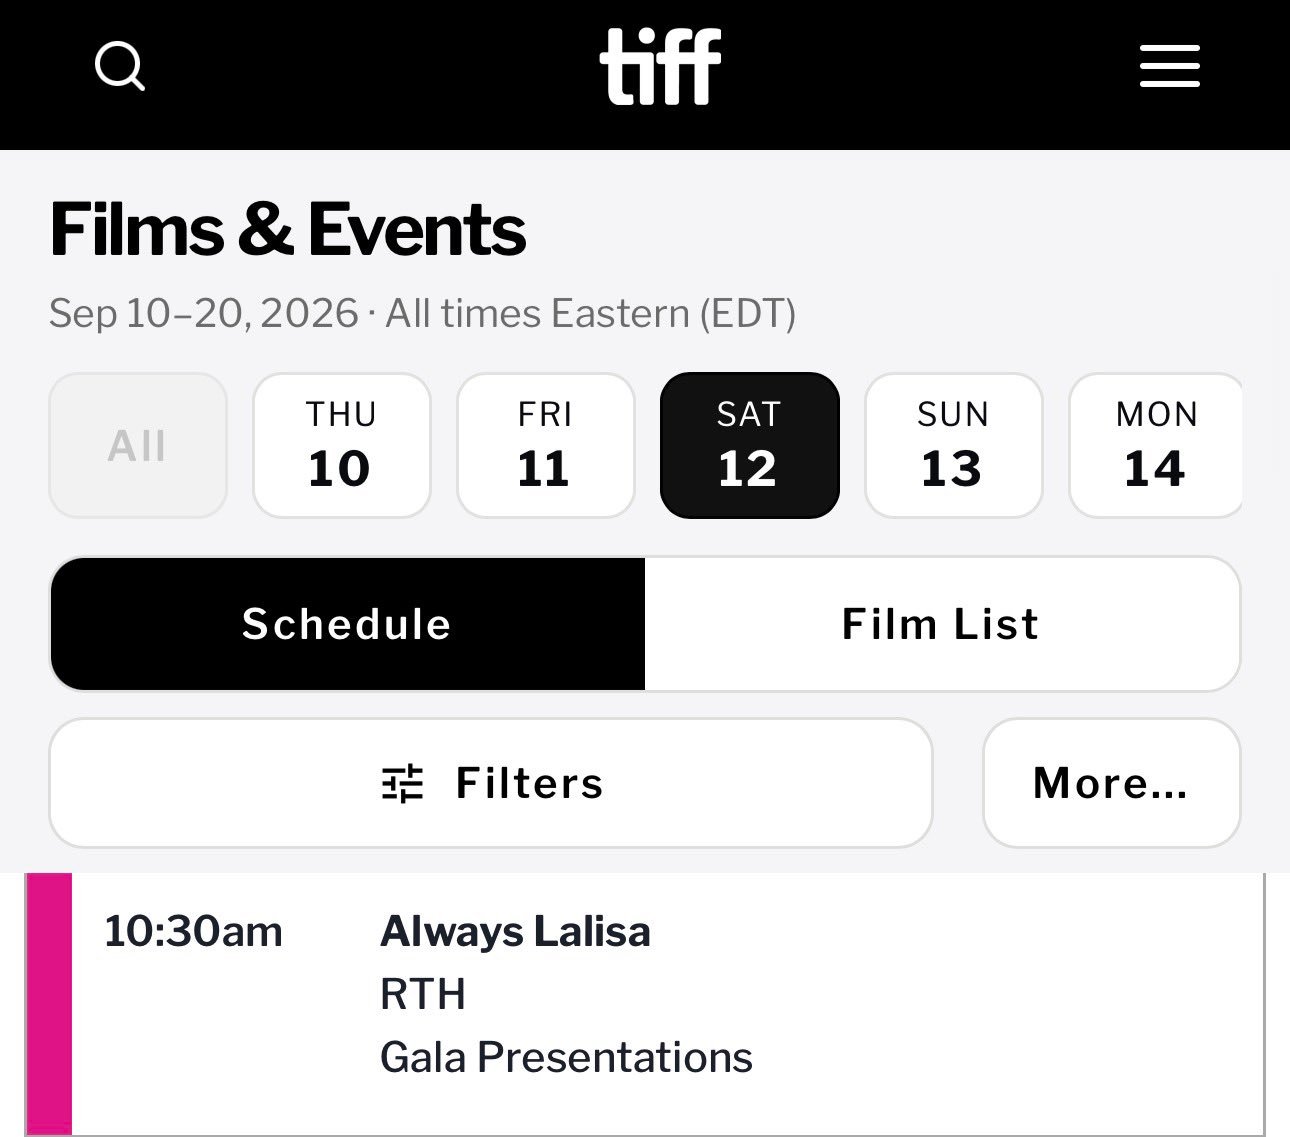Switch to the Schedule view
The image size is (1290, 1137).
pyautogui.click(x=347, y=624)
